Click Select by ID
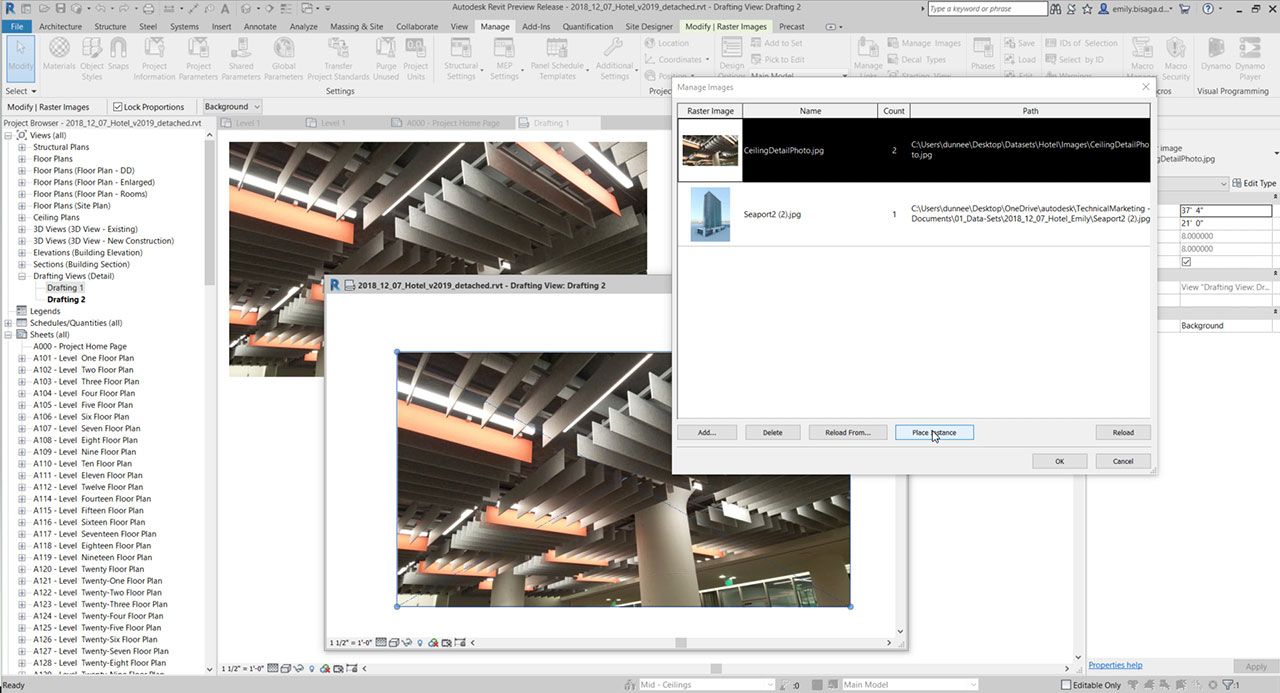 (1074, 59)
